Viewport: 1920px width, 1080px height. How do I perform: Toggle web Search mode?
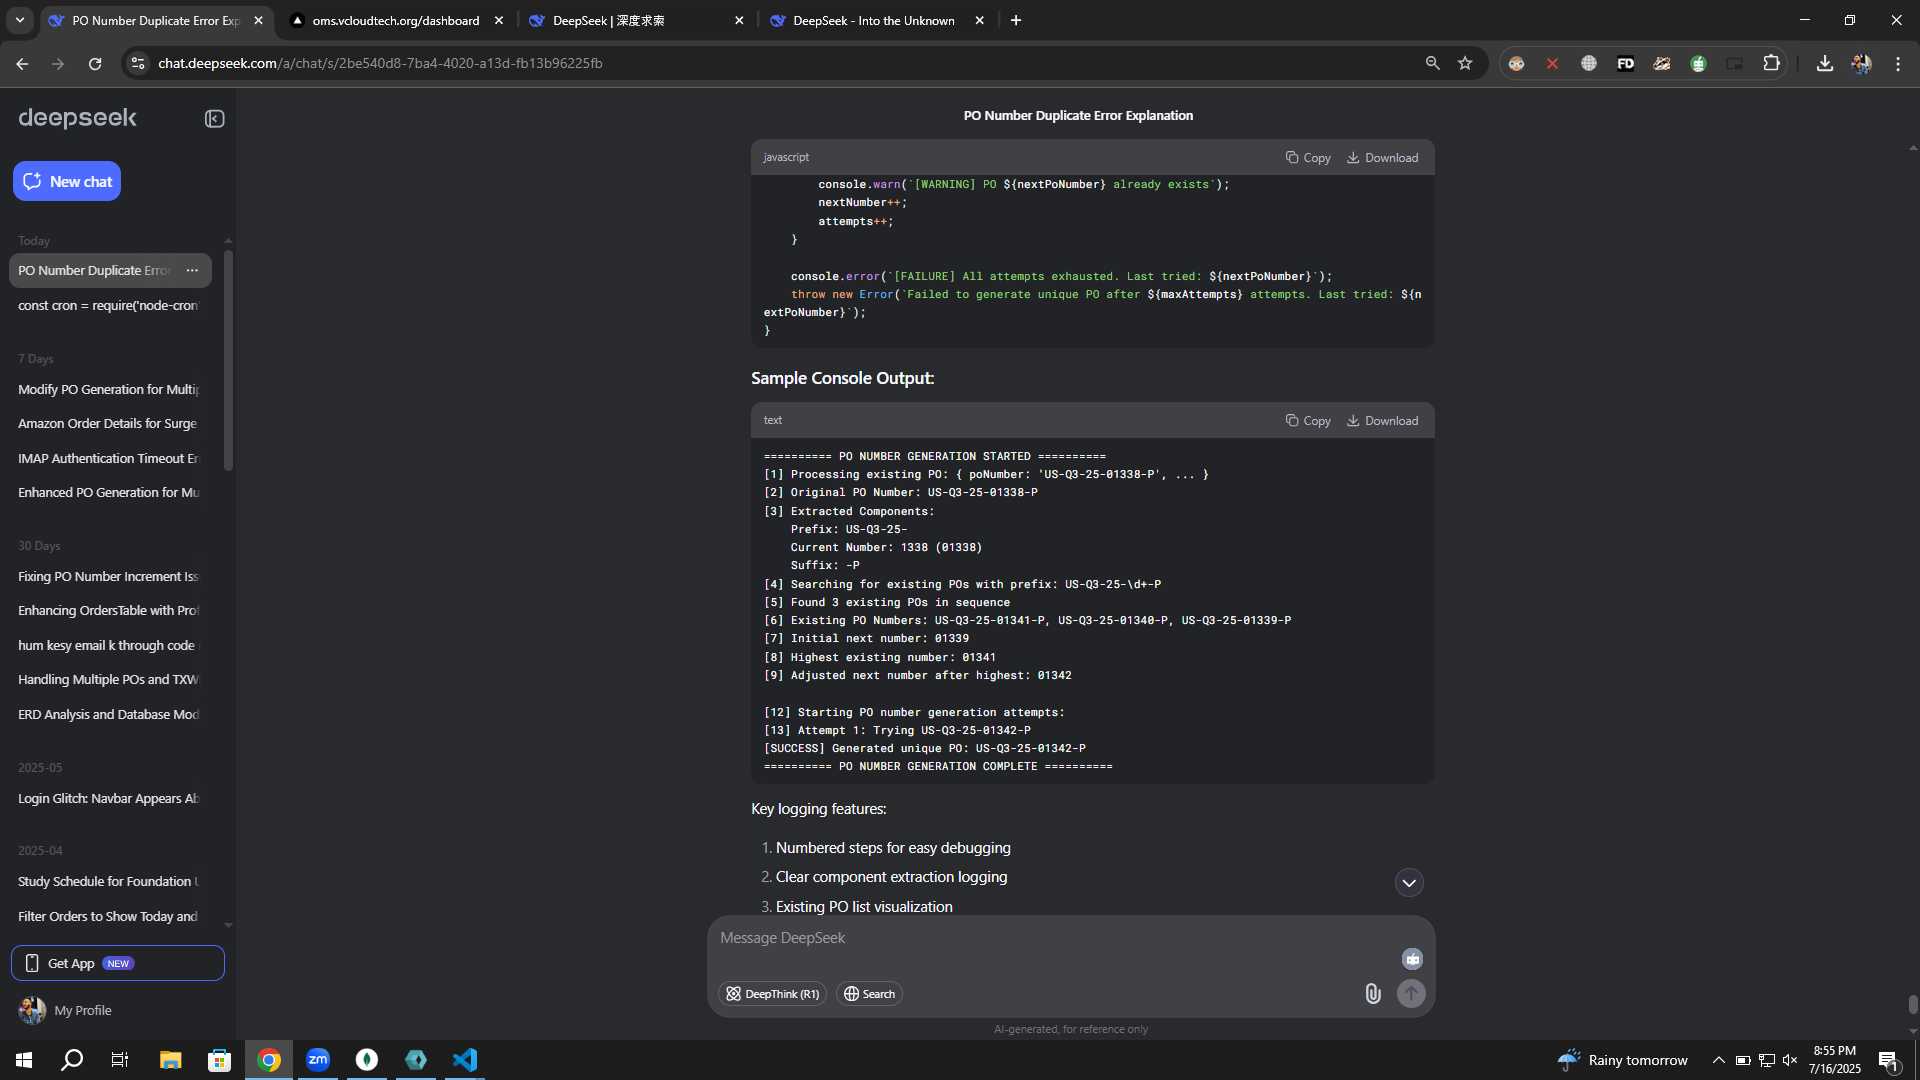(x=869, y=994)
